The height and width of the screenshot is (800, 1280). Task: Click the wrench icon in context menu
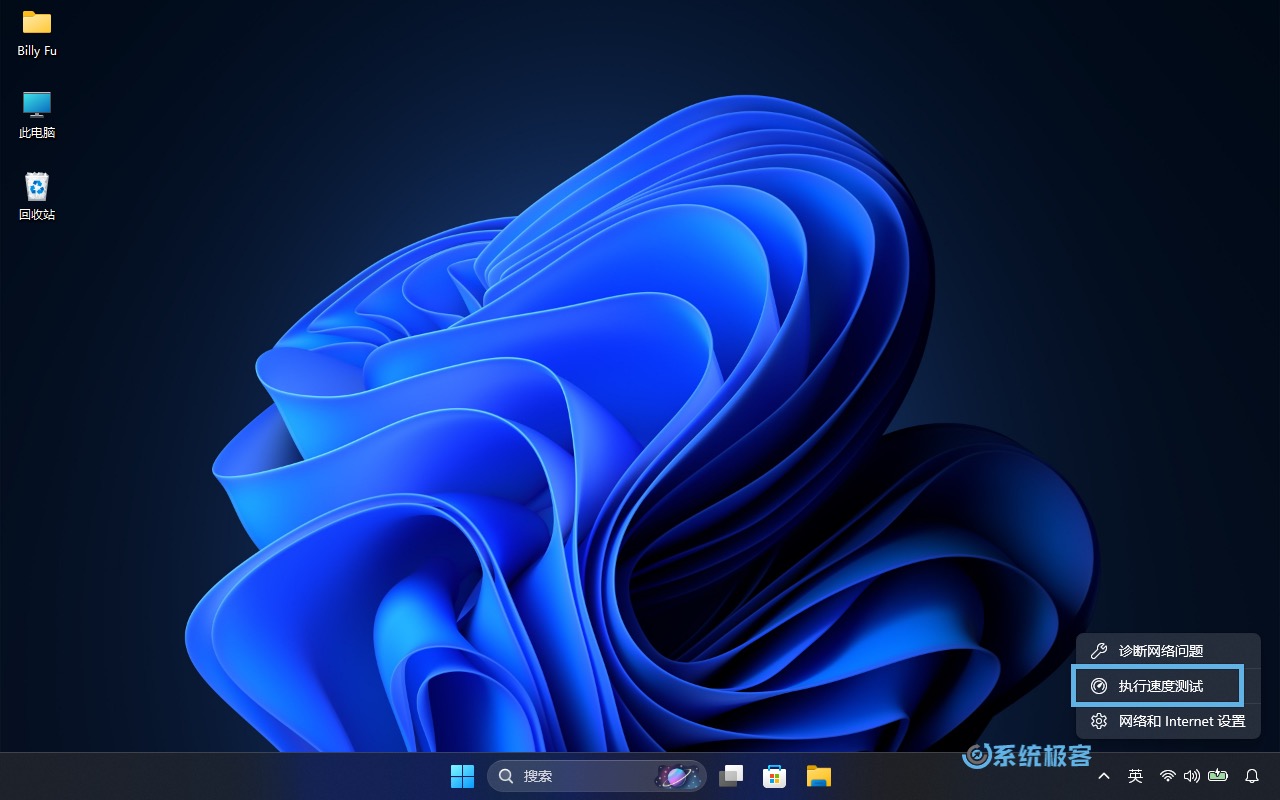(1098, 651)
